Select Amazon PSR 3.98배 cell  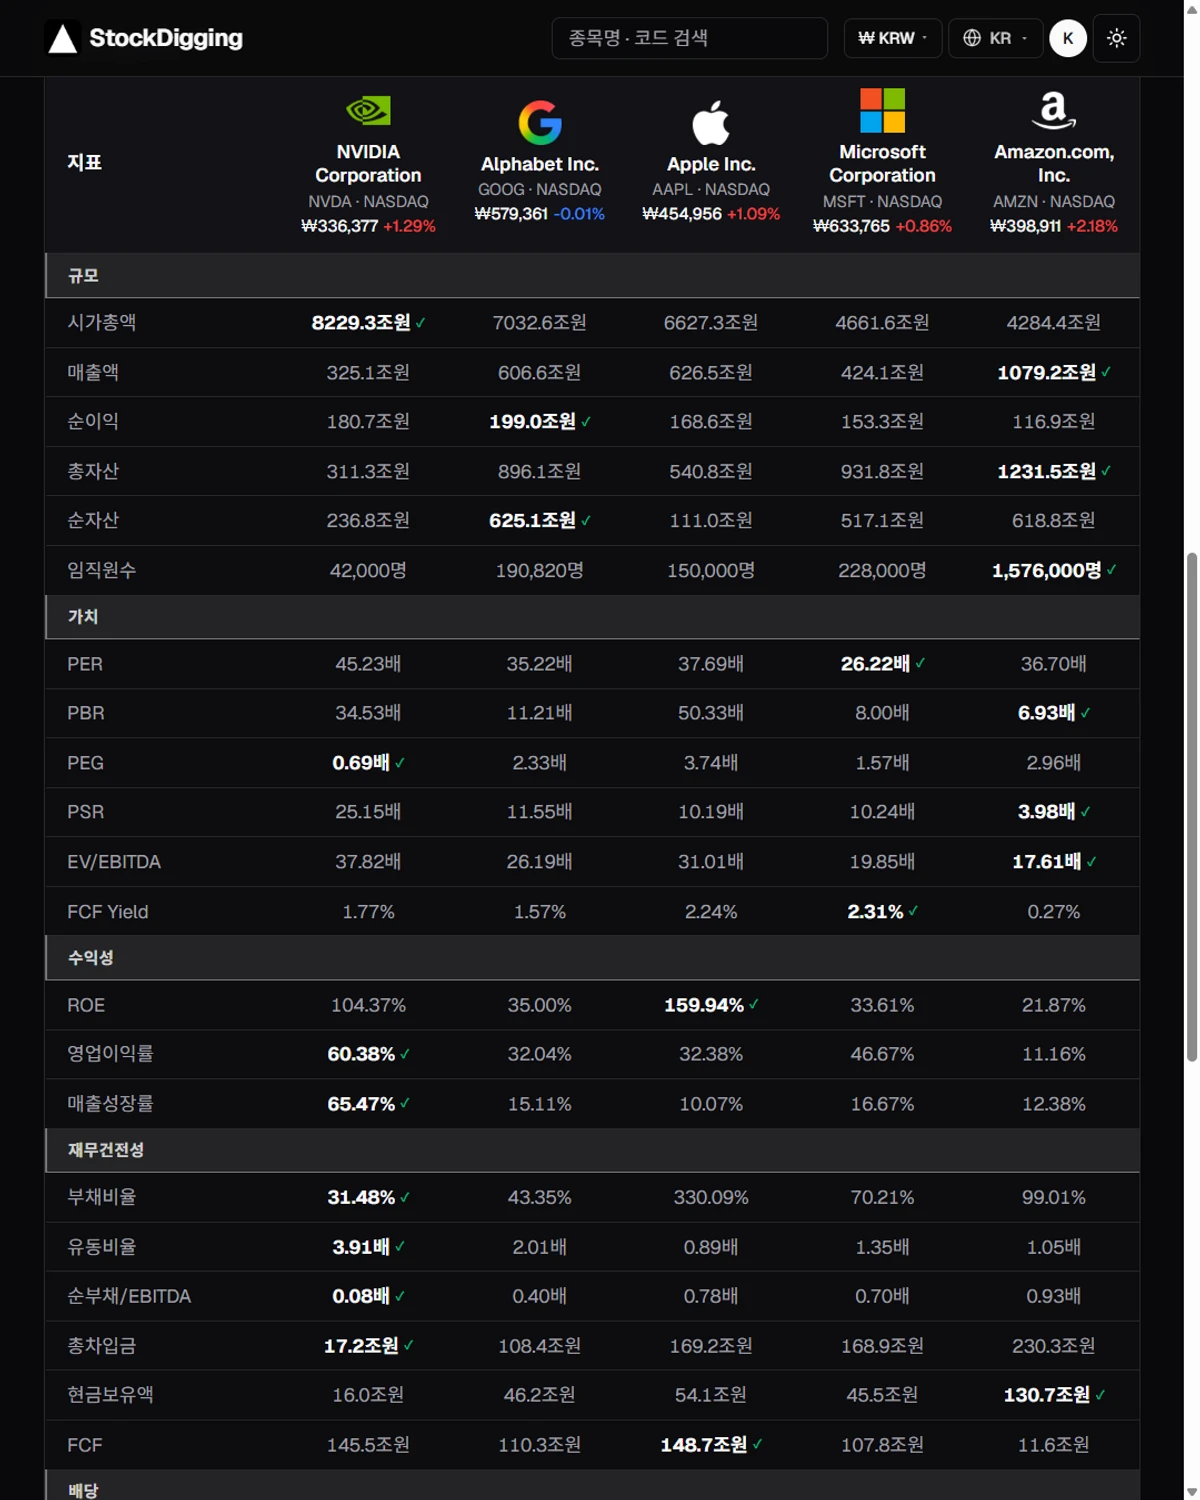tap(1054, 812)
